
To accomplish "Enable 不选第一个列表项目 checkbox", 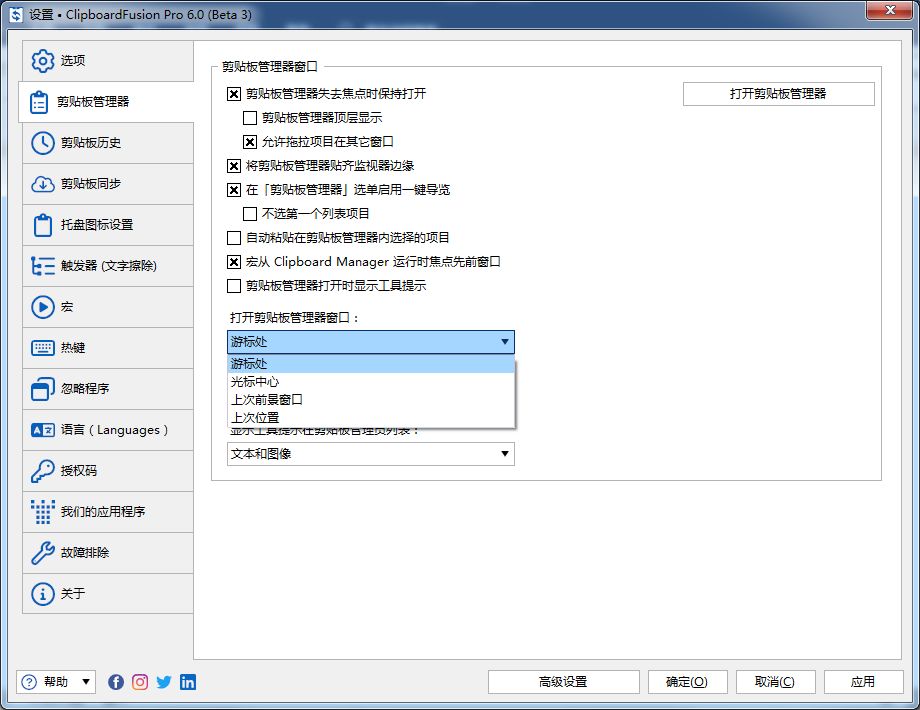I will (x=249, y=214).
